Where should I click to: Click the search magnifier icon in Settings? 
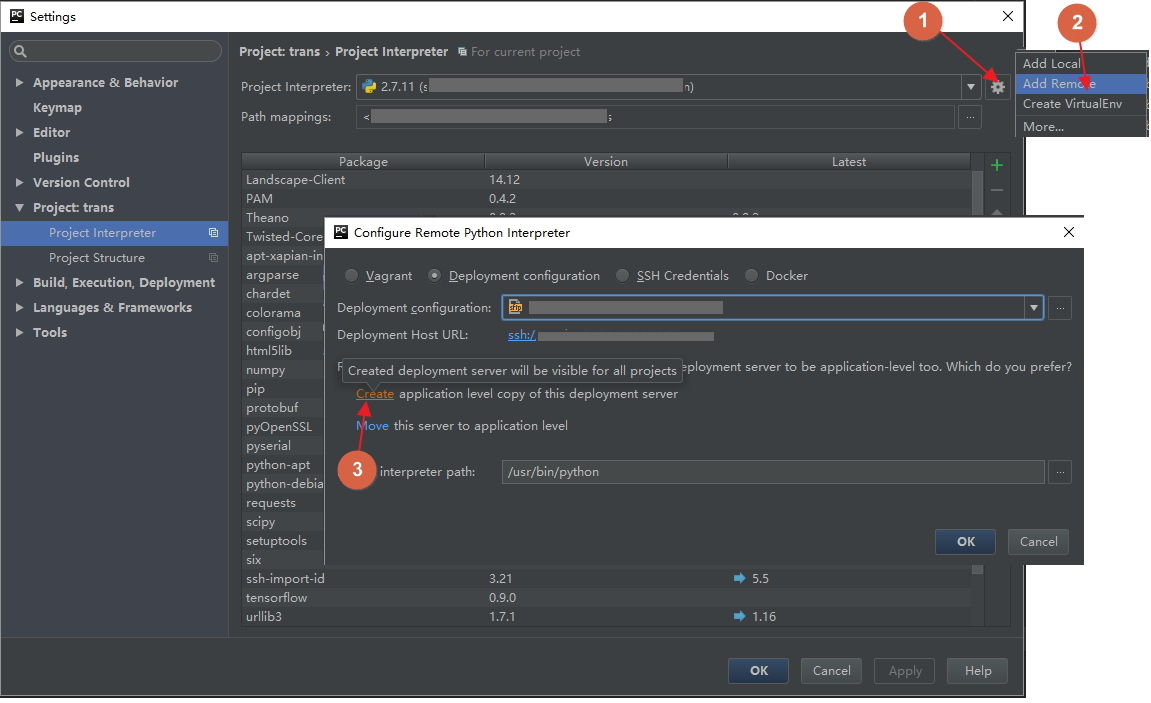21,51
